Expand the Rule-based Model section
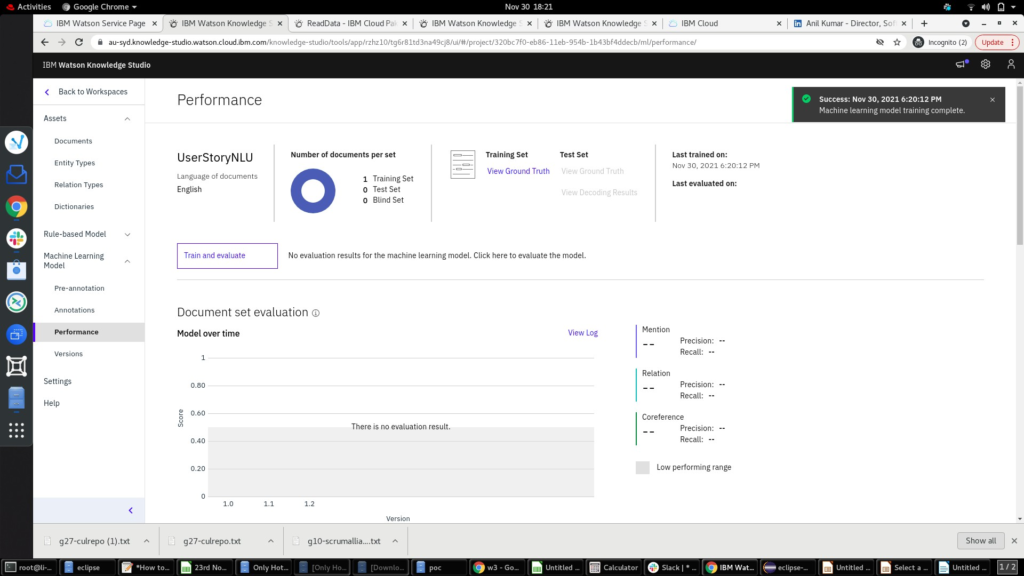 click(x=127, y=234)
